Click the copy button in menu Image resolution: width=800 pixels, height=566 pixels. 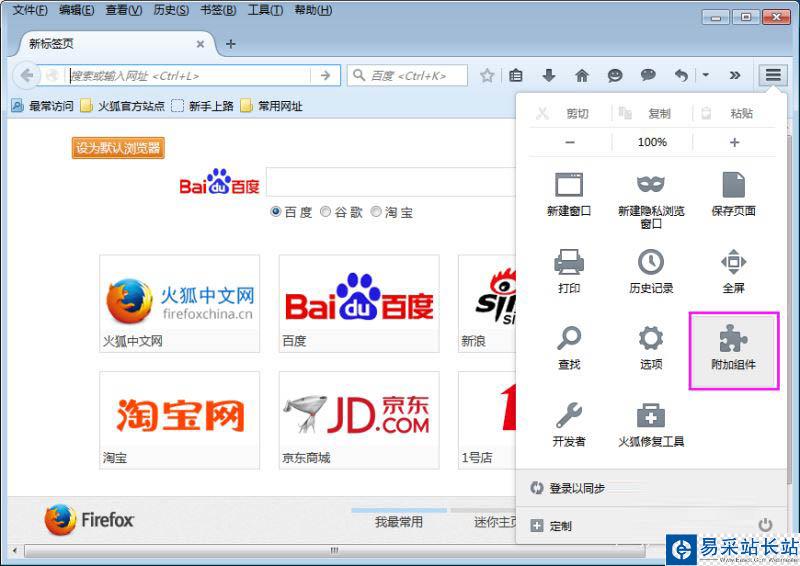(x=652, y=113)
